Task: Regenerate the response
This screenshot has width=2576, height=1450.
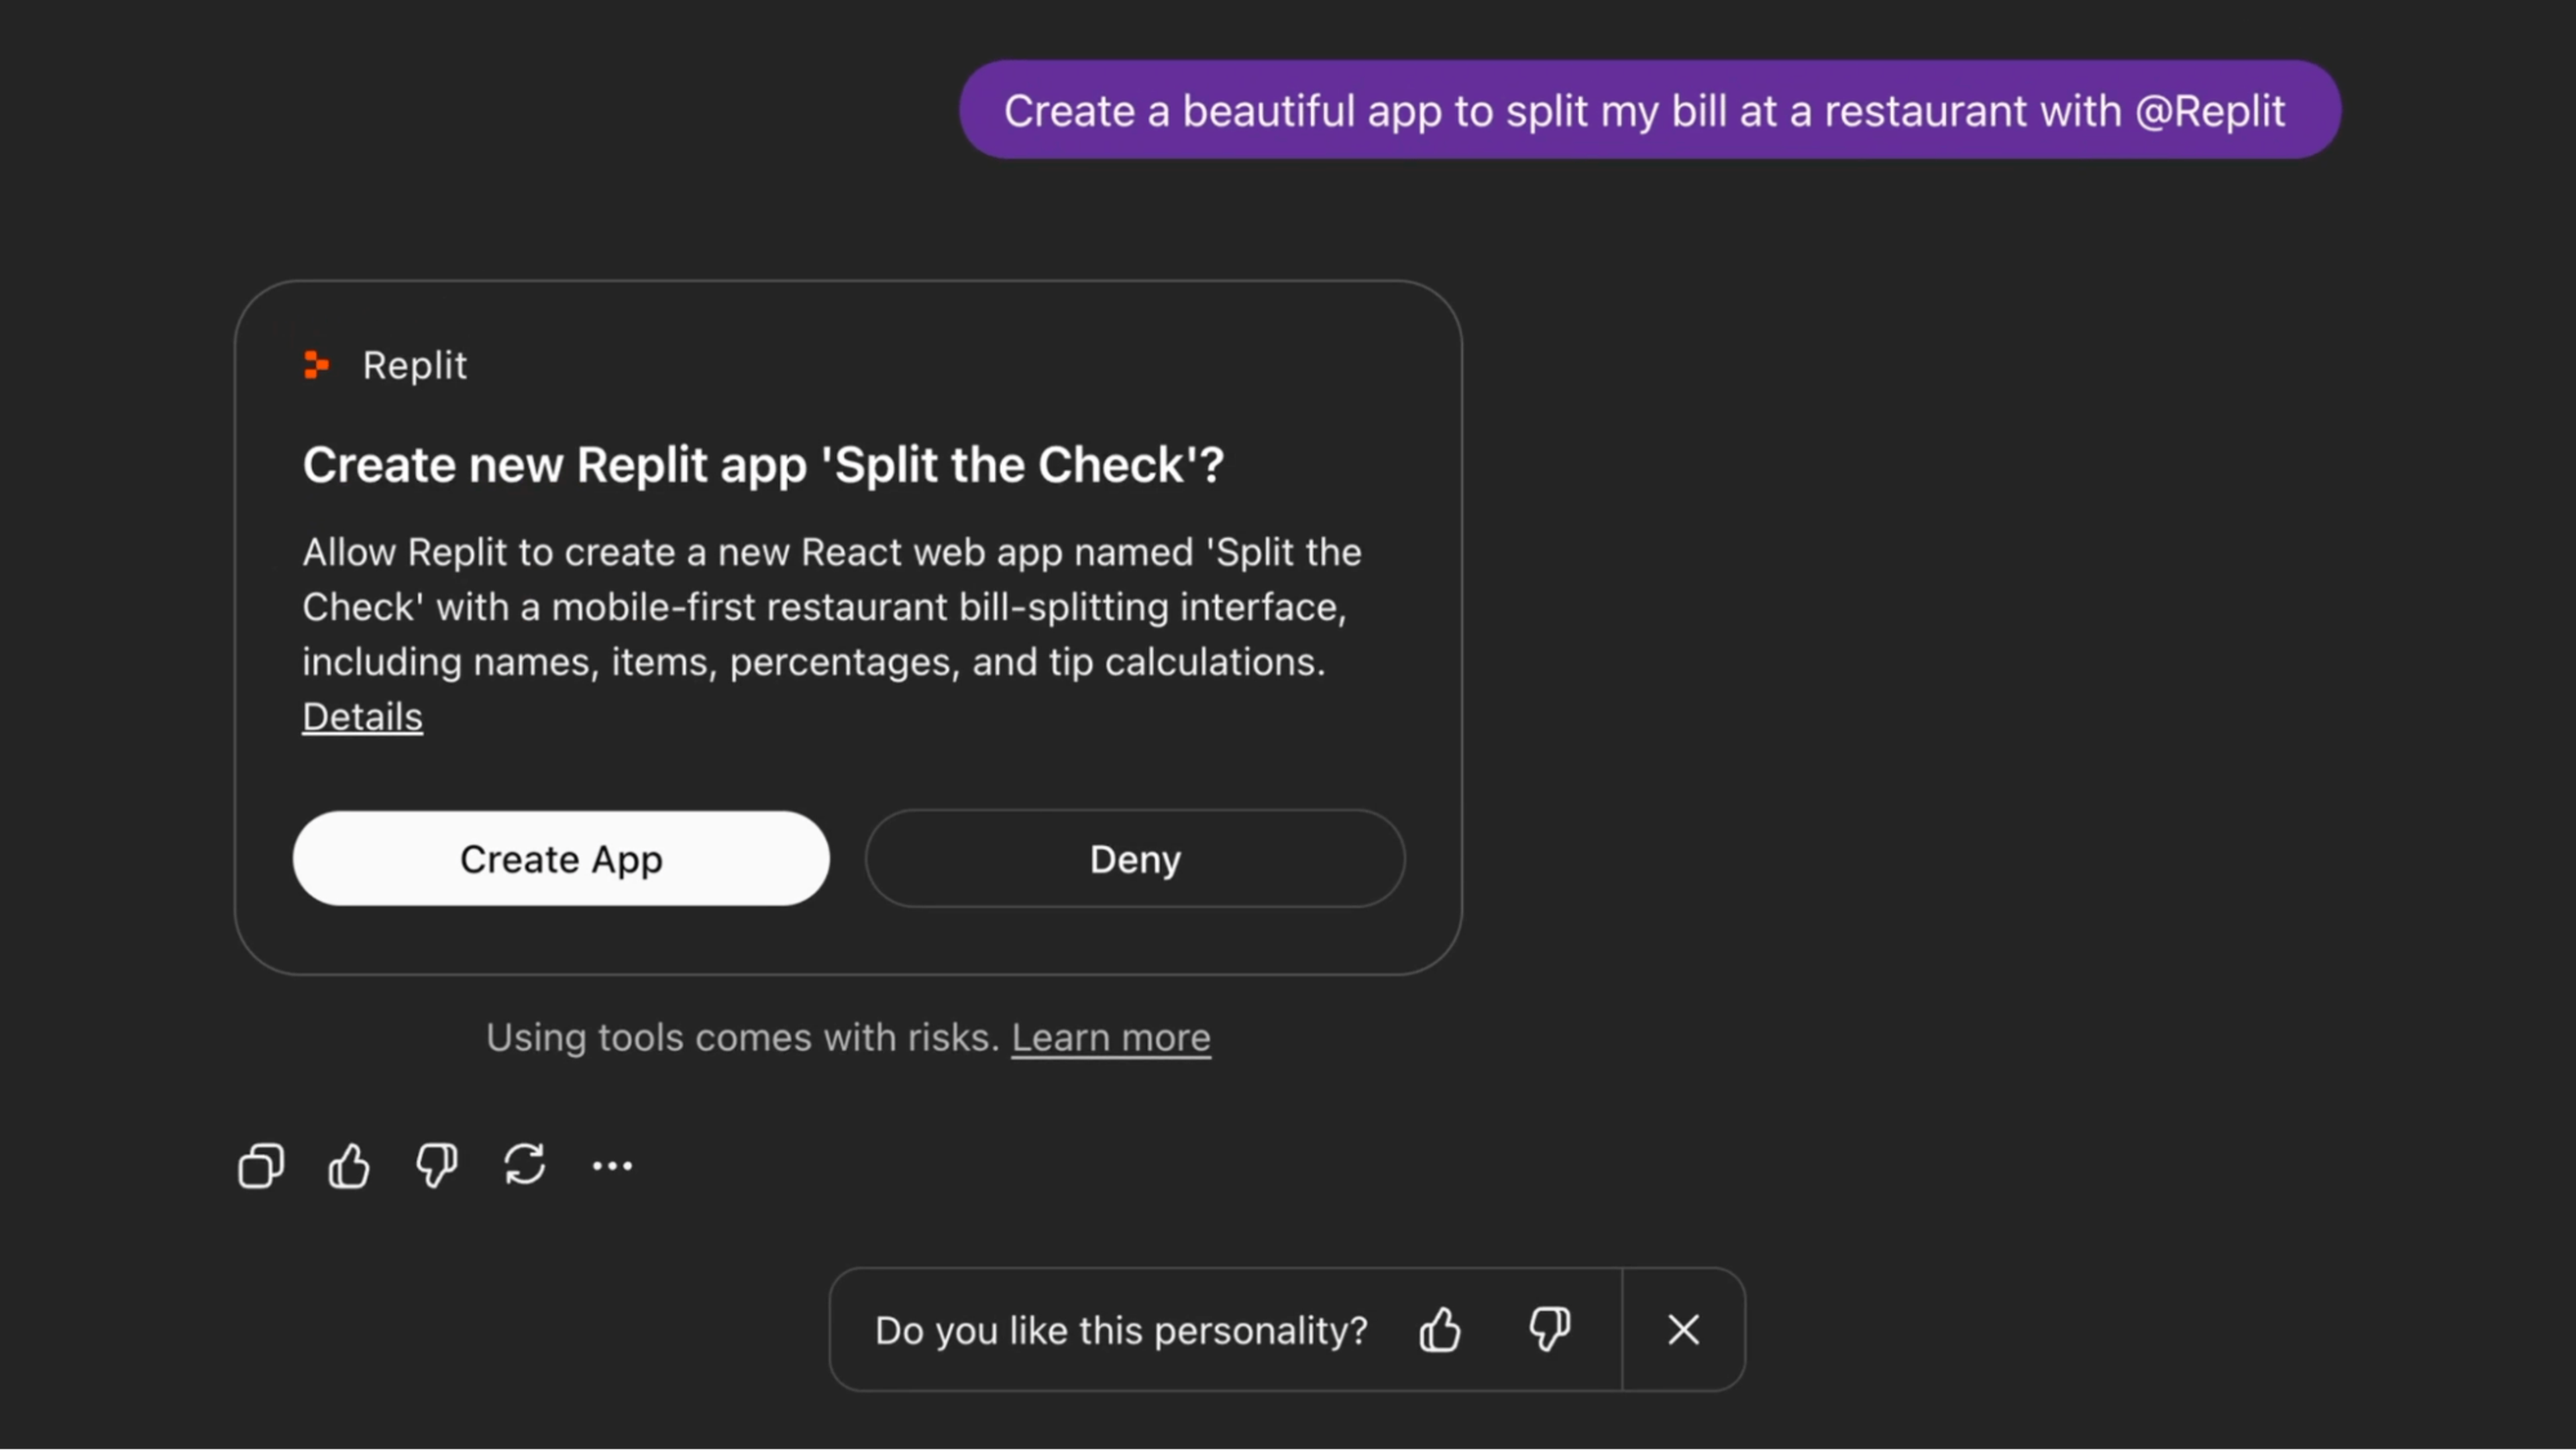Action: point(524,1165)
